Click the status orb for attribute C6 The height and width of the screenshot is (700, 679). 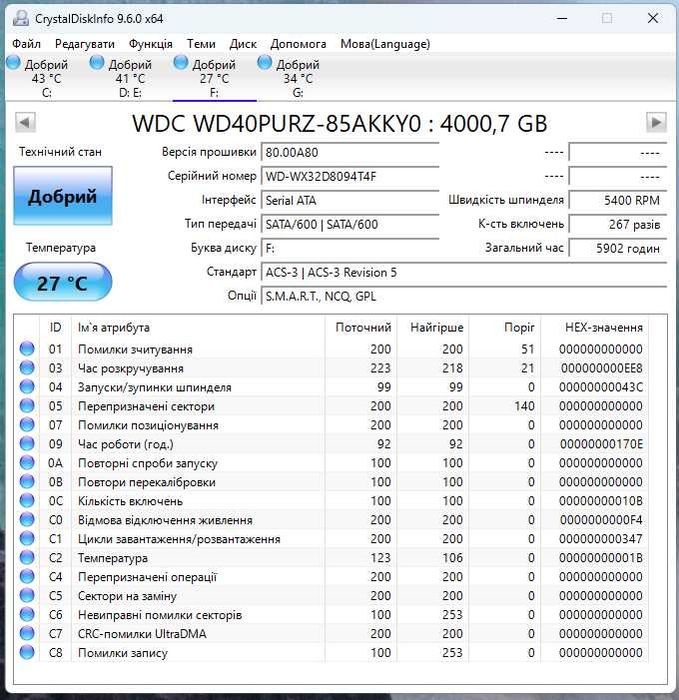point(27,614)
